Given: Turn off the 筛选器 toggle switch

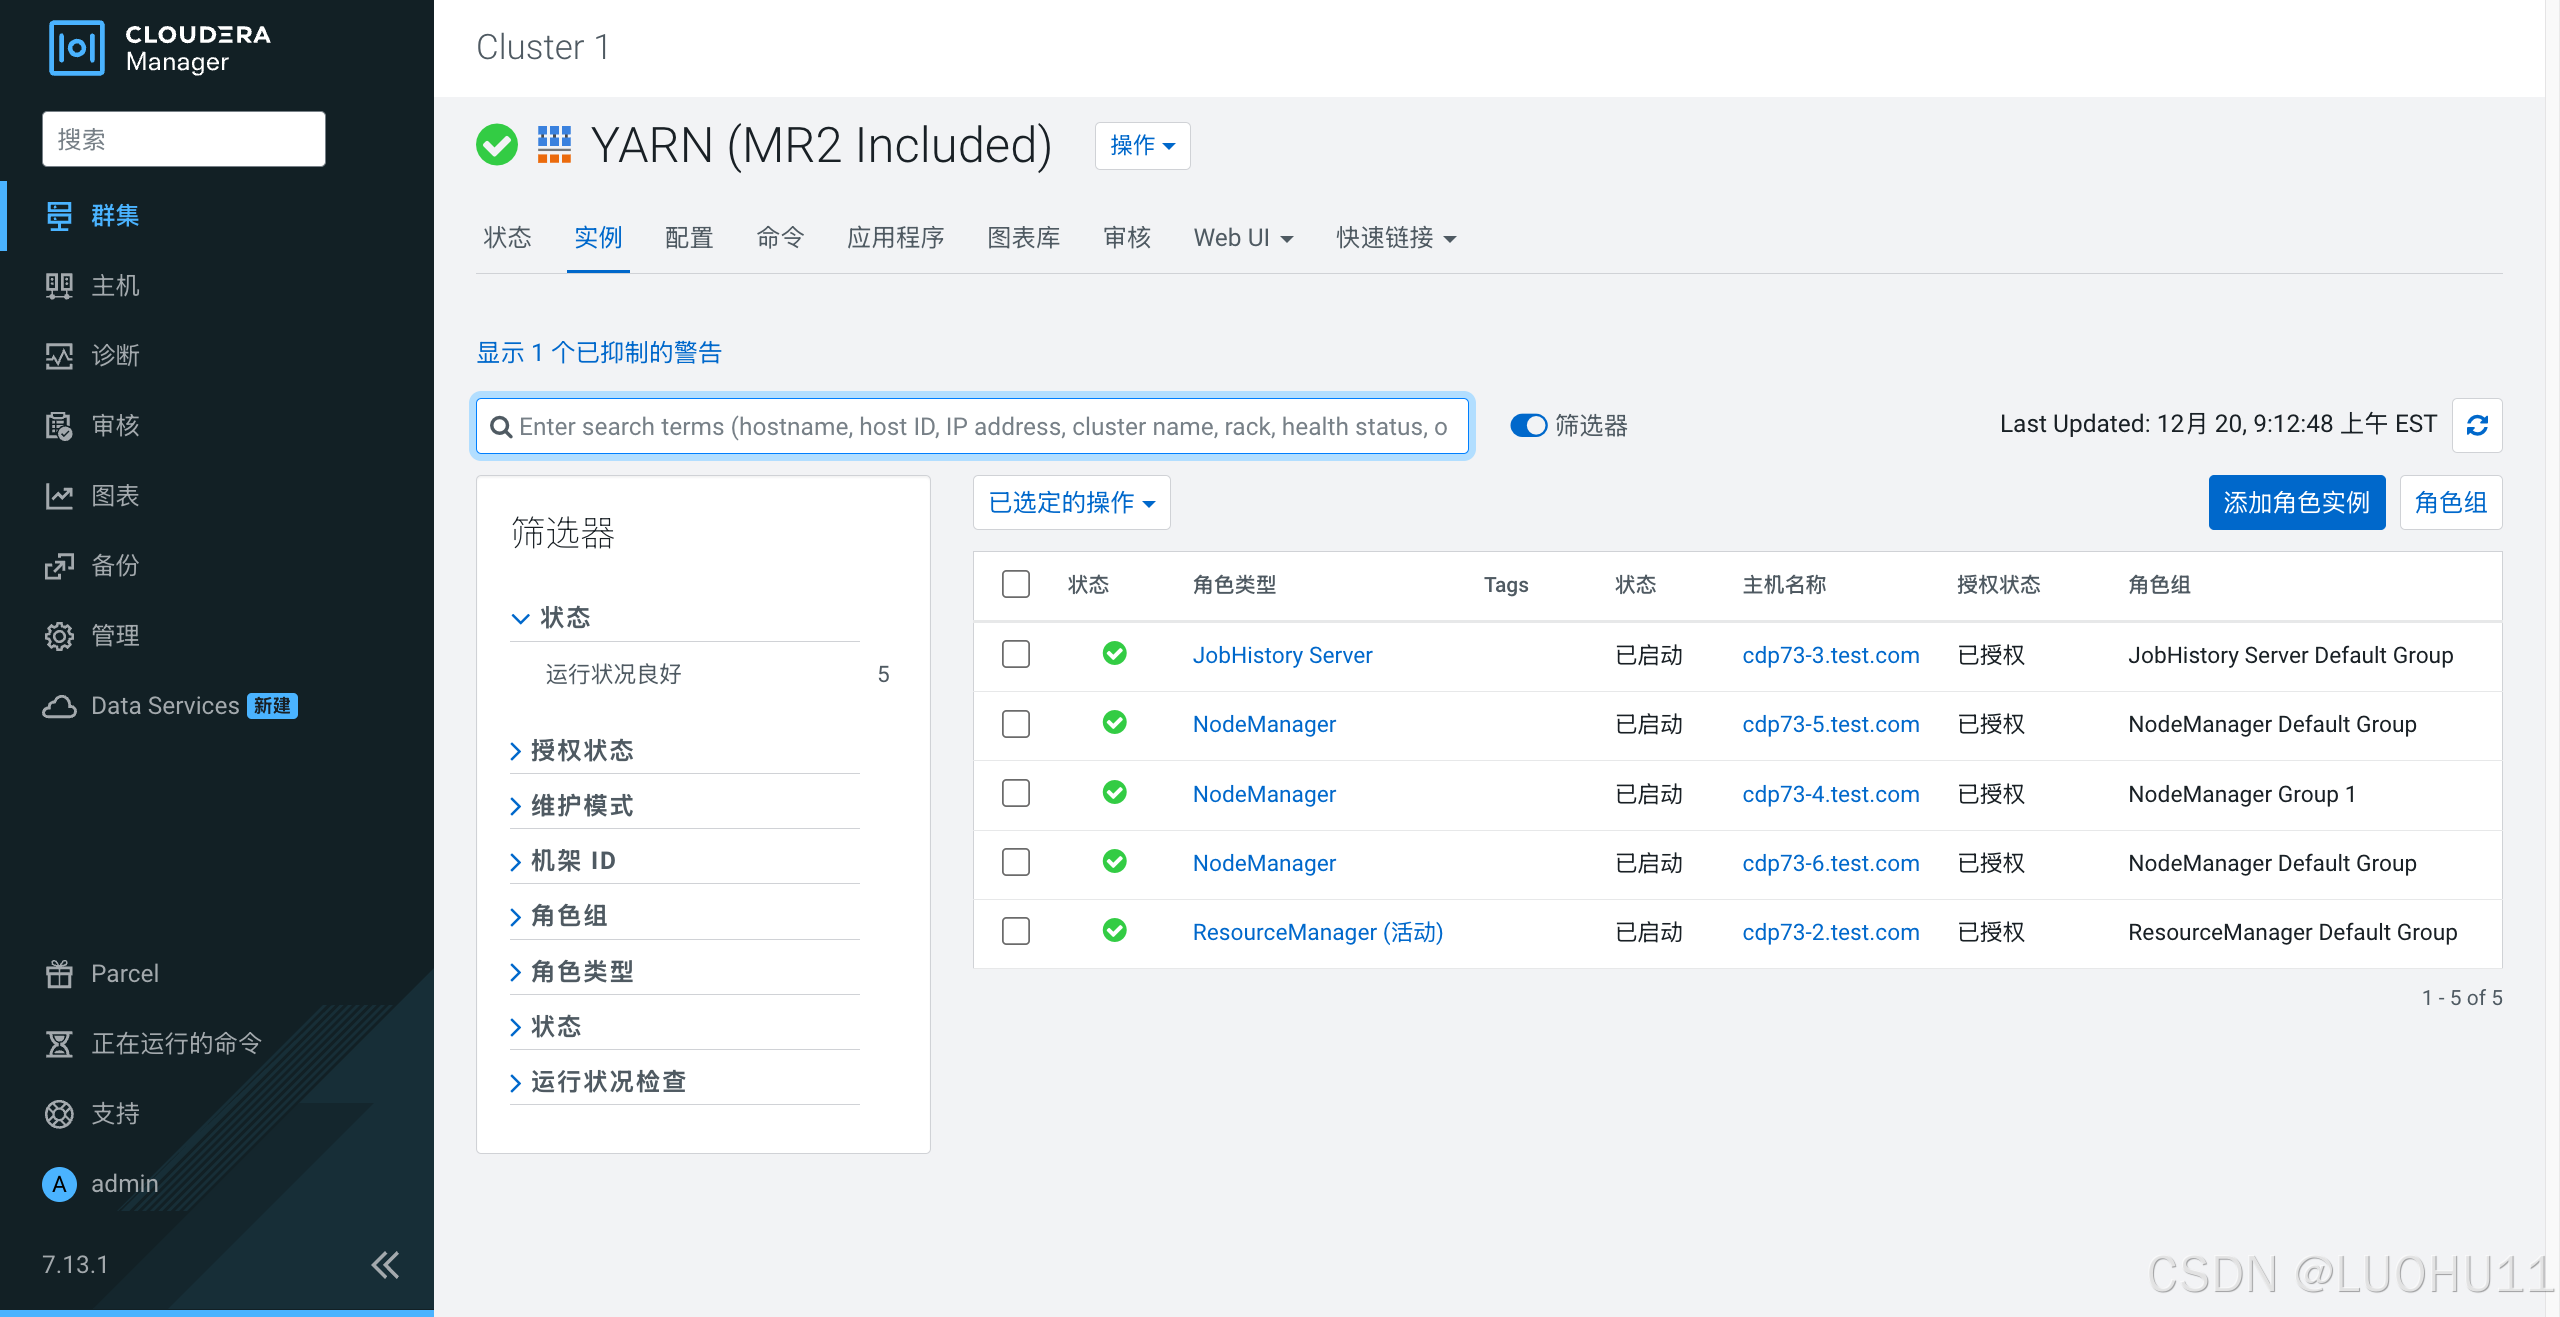Looking at the screenshot, I should tap(1528, 426).
